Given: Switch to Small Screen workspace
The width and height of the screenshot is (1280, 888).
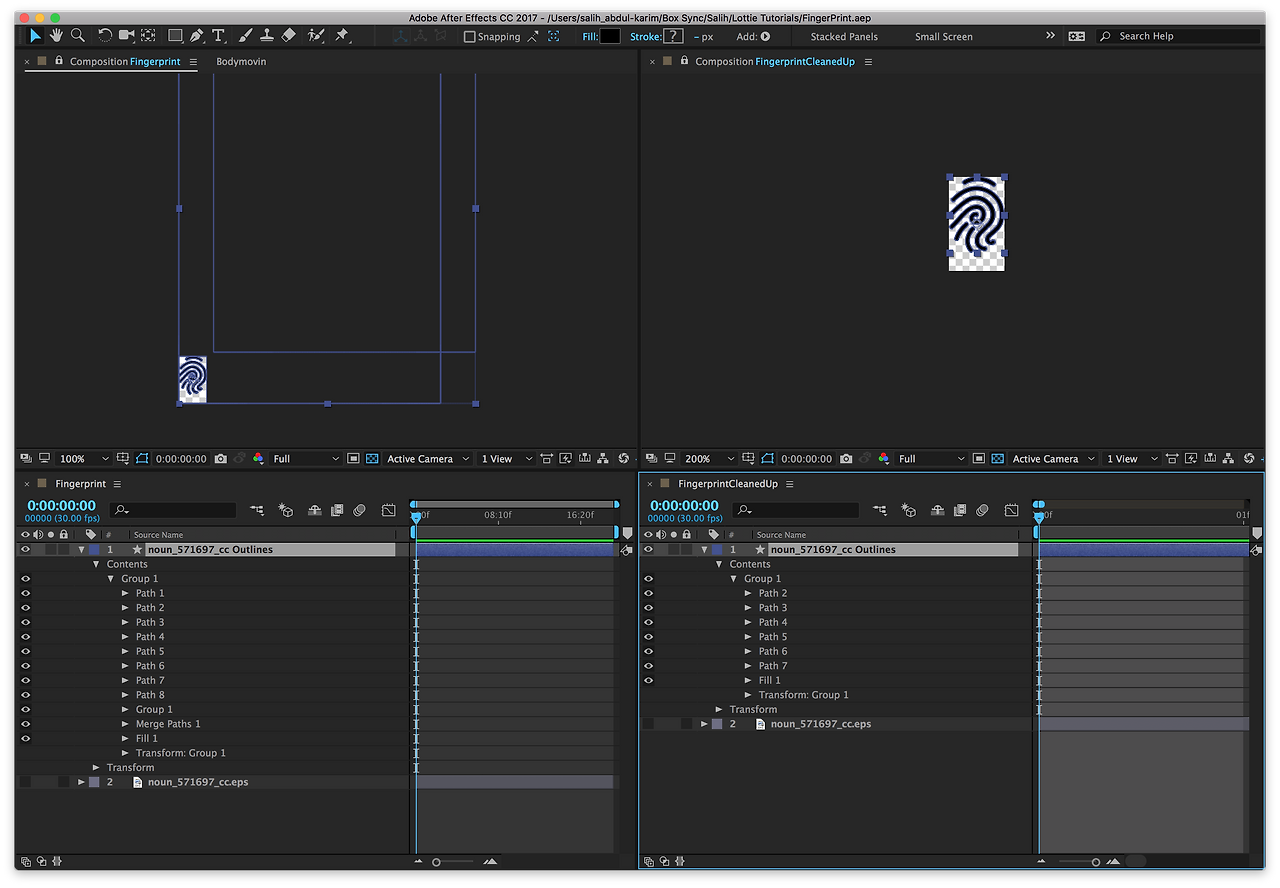Looking at the screenshot, I should click(943, 37).
